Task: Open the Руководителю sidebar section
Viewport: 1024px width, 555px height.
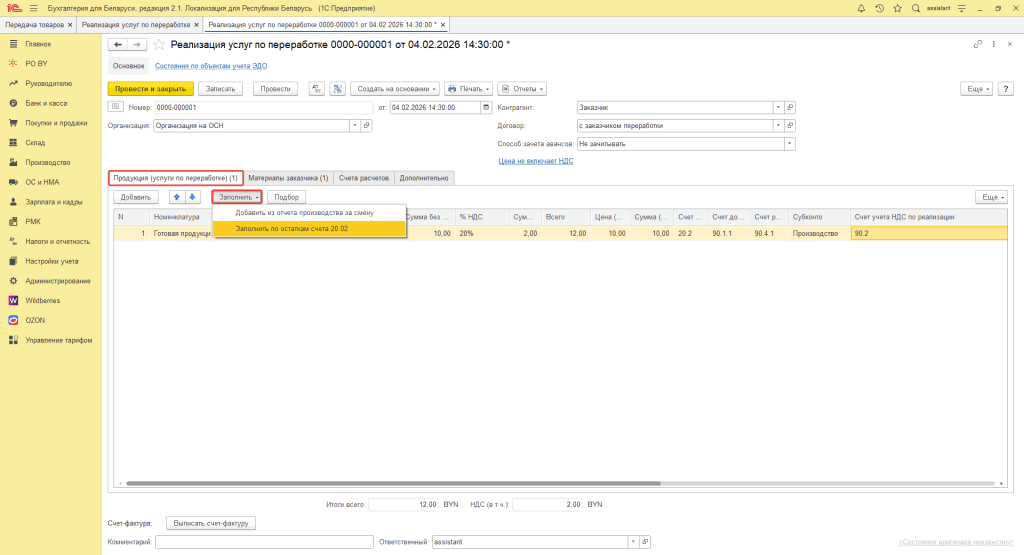Action: [48, 84]
